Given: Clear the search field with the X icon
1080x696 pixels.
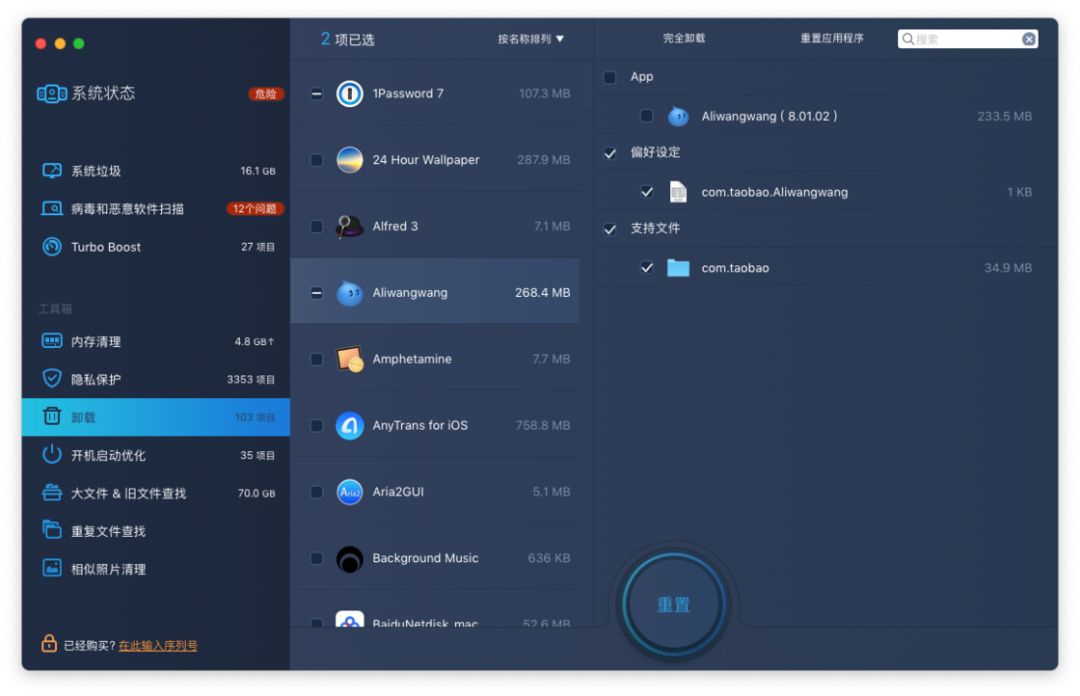Looking at the screenshot, I should [1028, 39].
